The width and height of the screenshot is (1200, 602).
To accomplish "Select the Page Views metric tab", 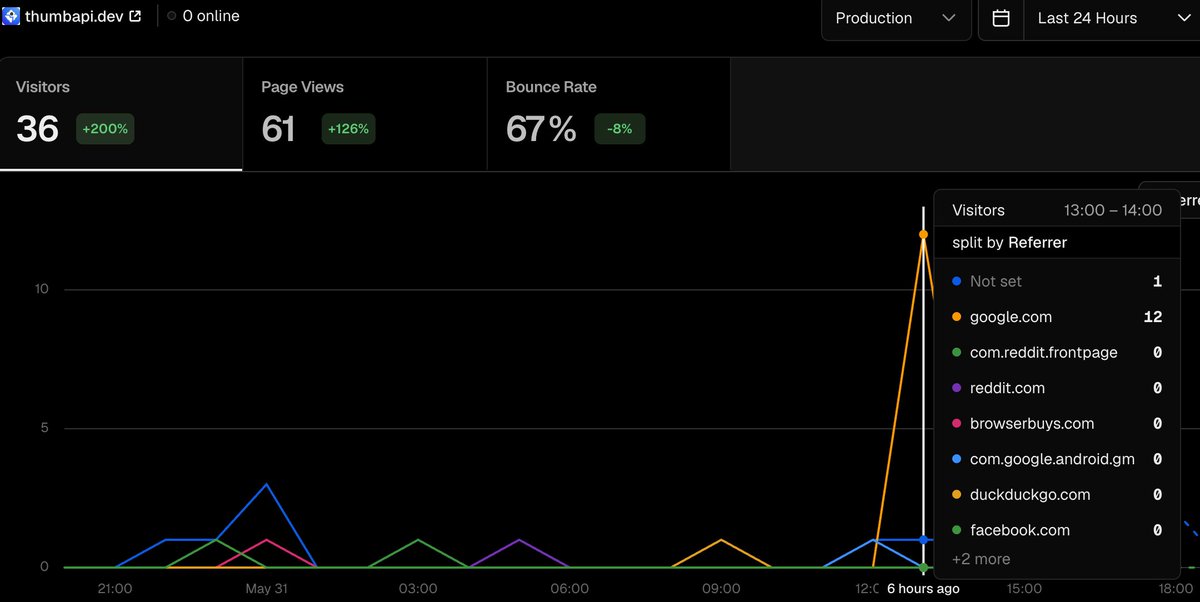I will click(365, 114).
